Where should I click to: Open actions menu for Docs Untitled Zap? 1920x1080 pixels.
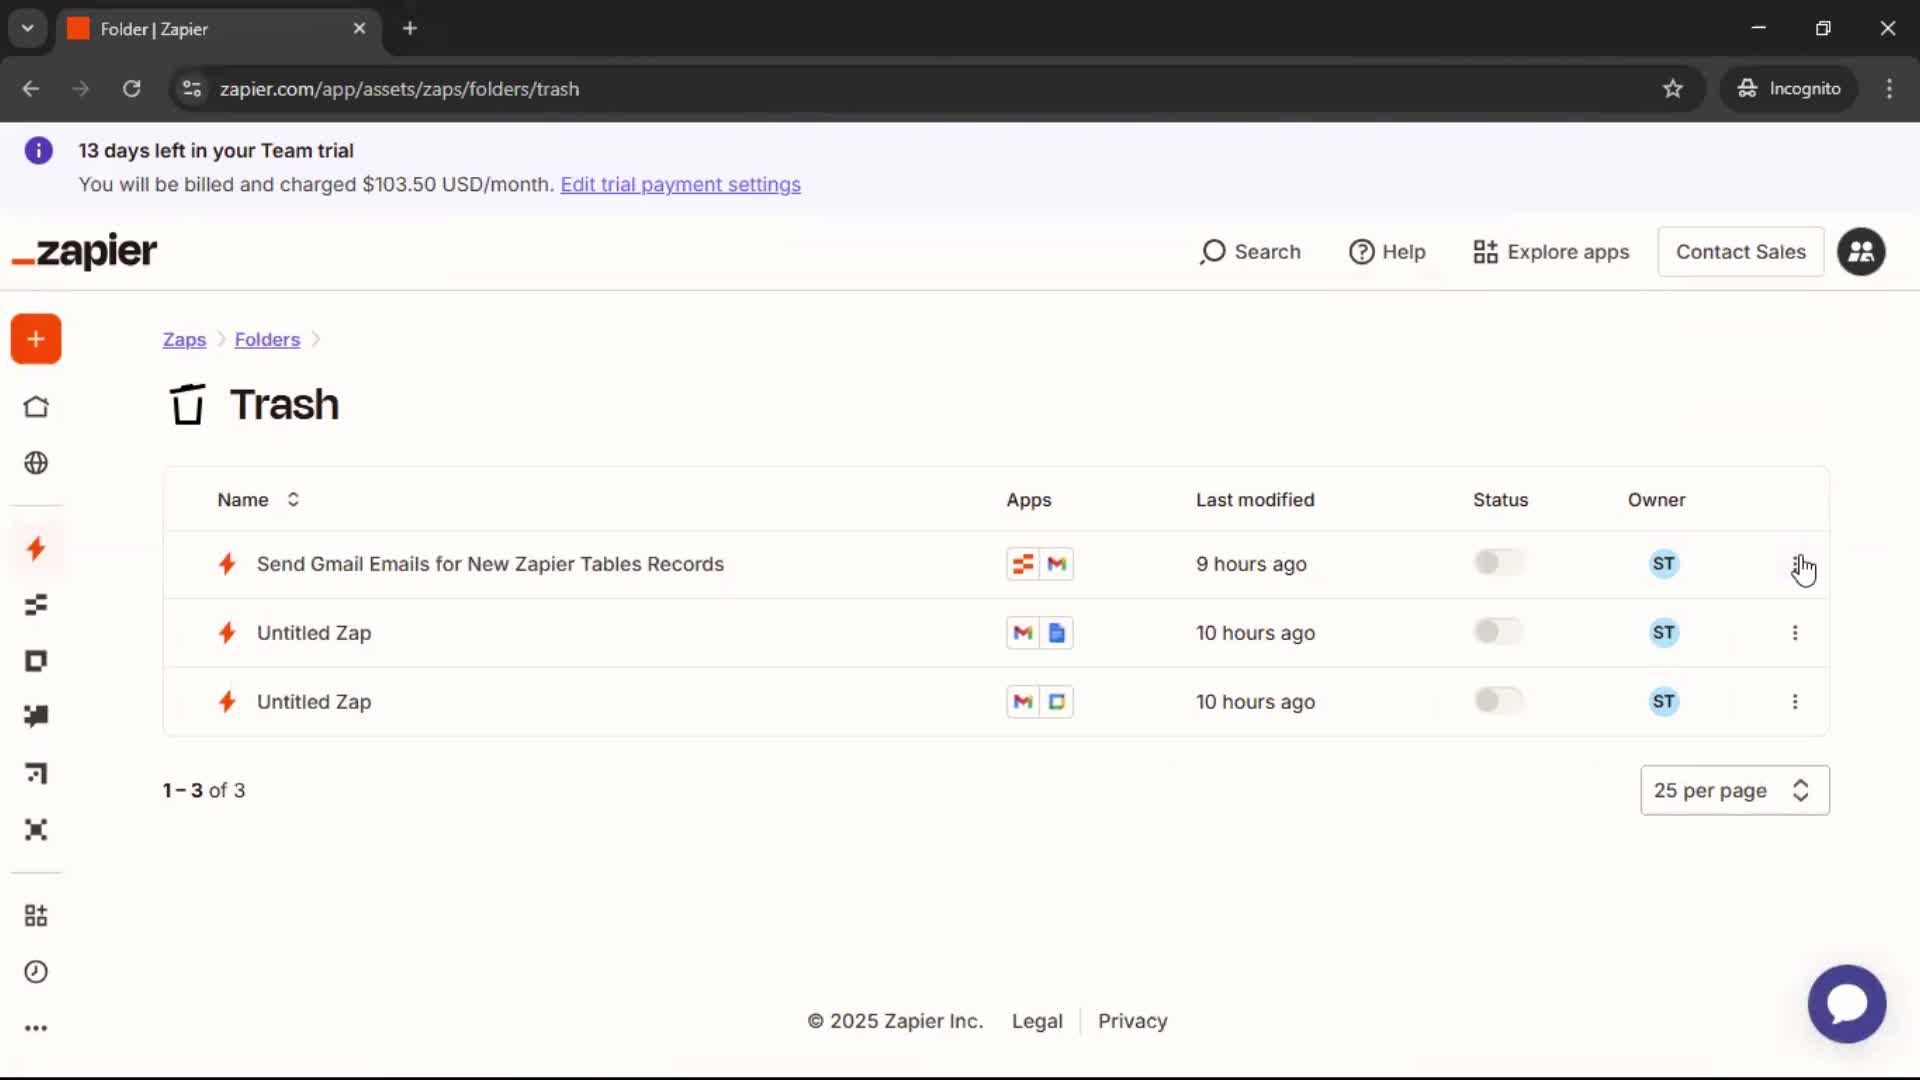click(x=1795, y=633)
